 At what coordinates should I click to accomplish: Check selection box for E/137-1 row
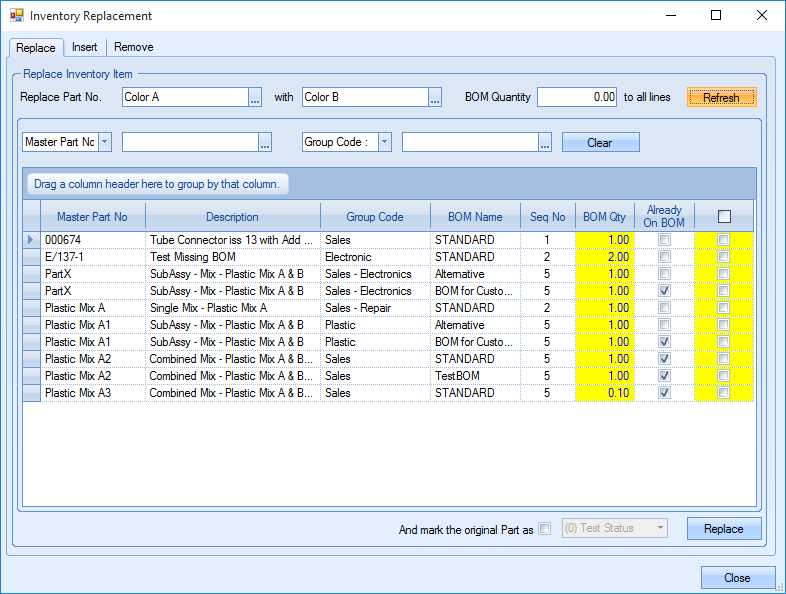pos(724,257)
